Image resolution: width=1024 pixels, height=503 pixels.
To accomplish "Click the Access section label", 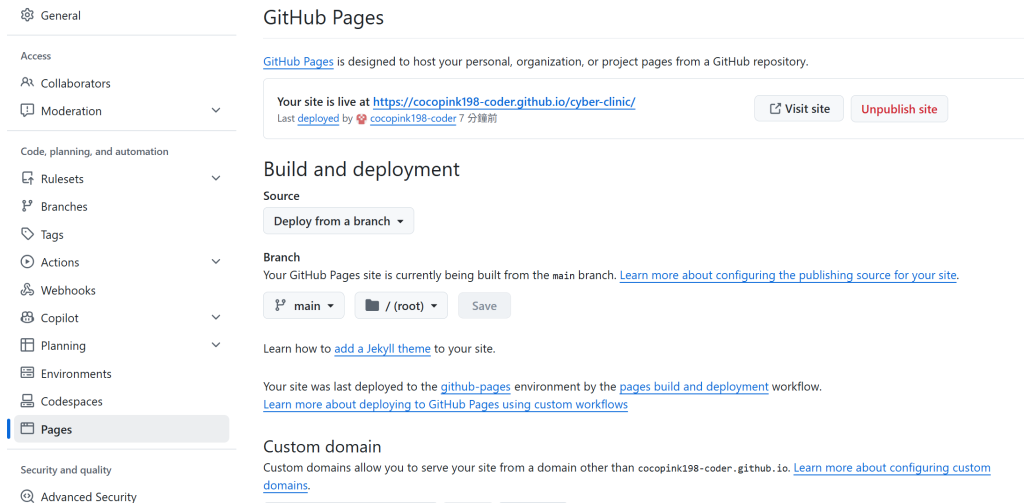I will 36,56.
